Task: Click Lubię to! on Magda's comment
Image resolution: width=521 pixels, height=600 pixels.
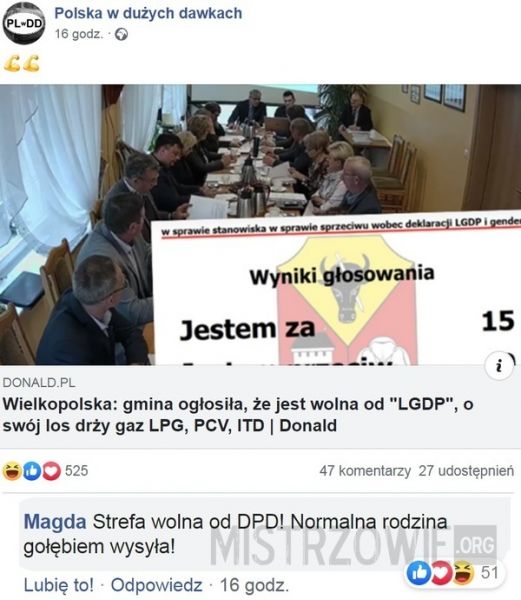Action: click(x=59, y=585)
